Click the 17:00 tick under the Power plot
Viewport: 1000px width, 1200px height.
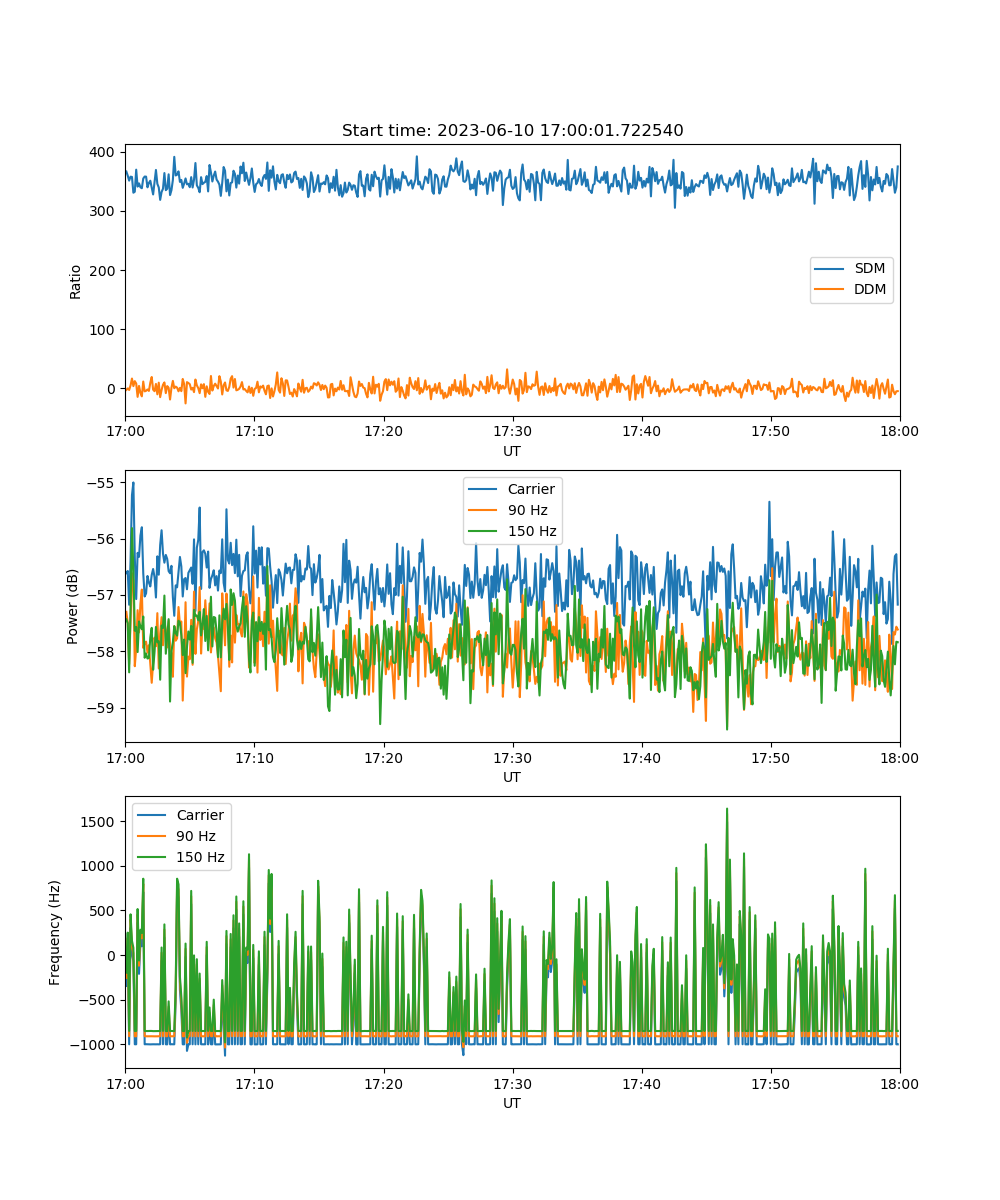pyautogui.click(x=125, y=757)
